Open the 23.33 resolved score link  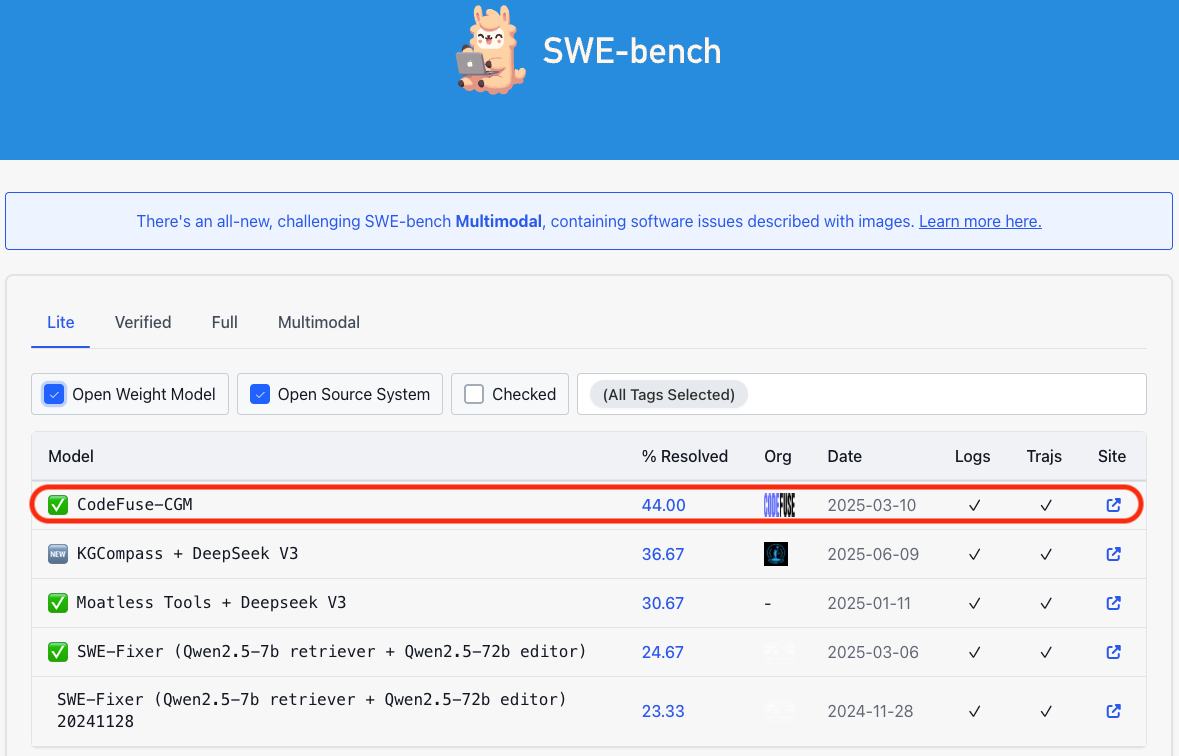tap(662, 711)
